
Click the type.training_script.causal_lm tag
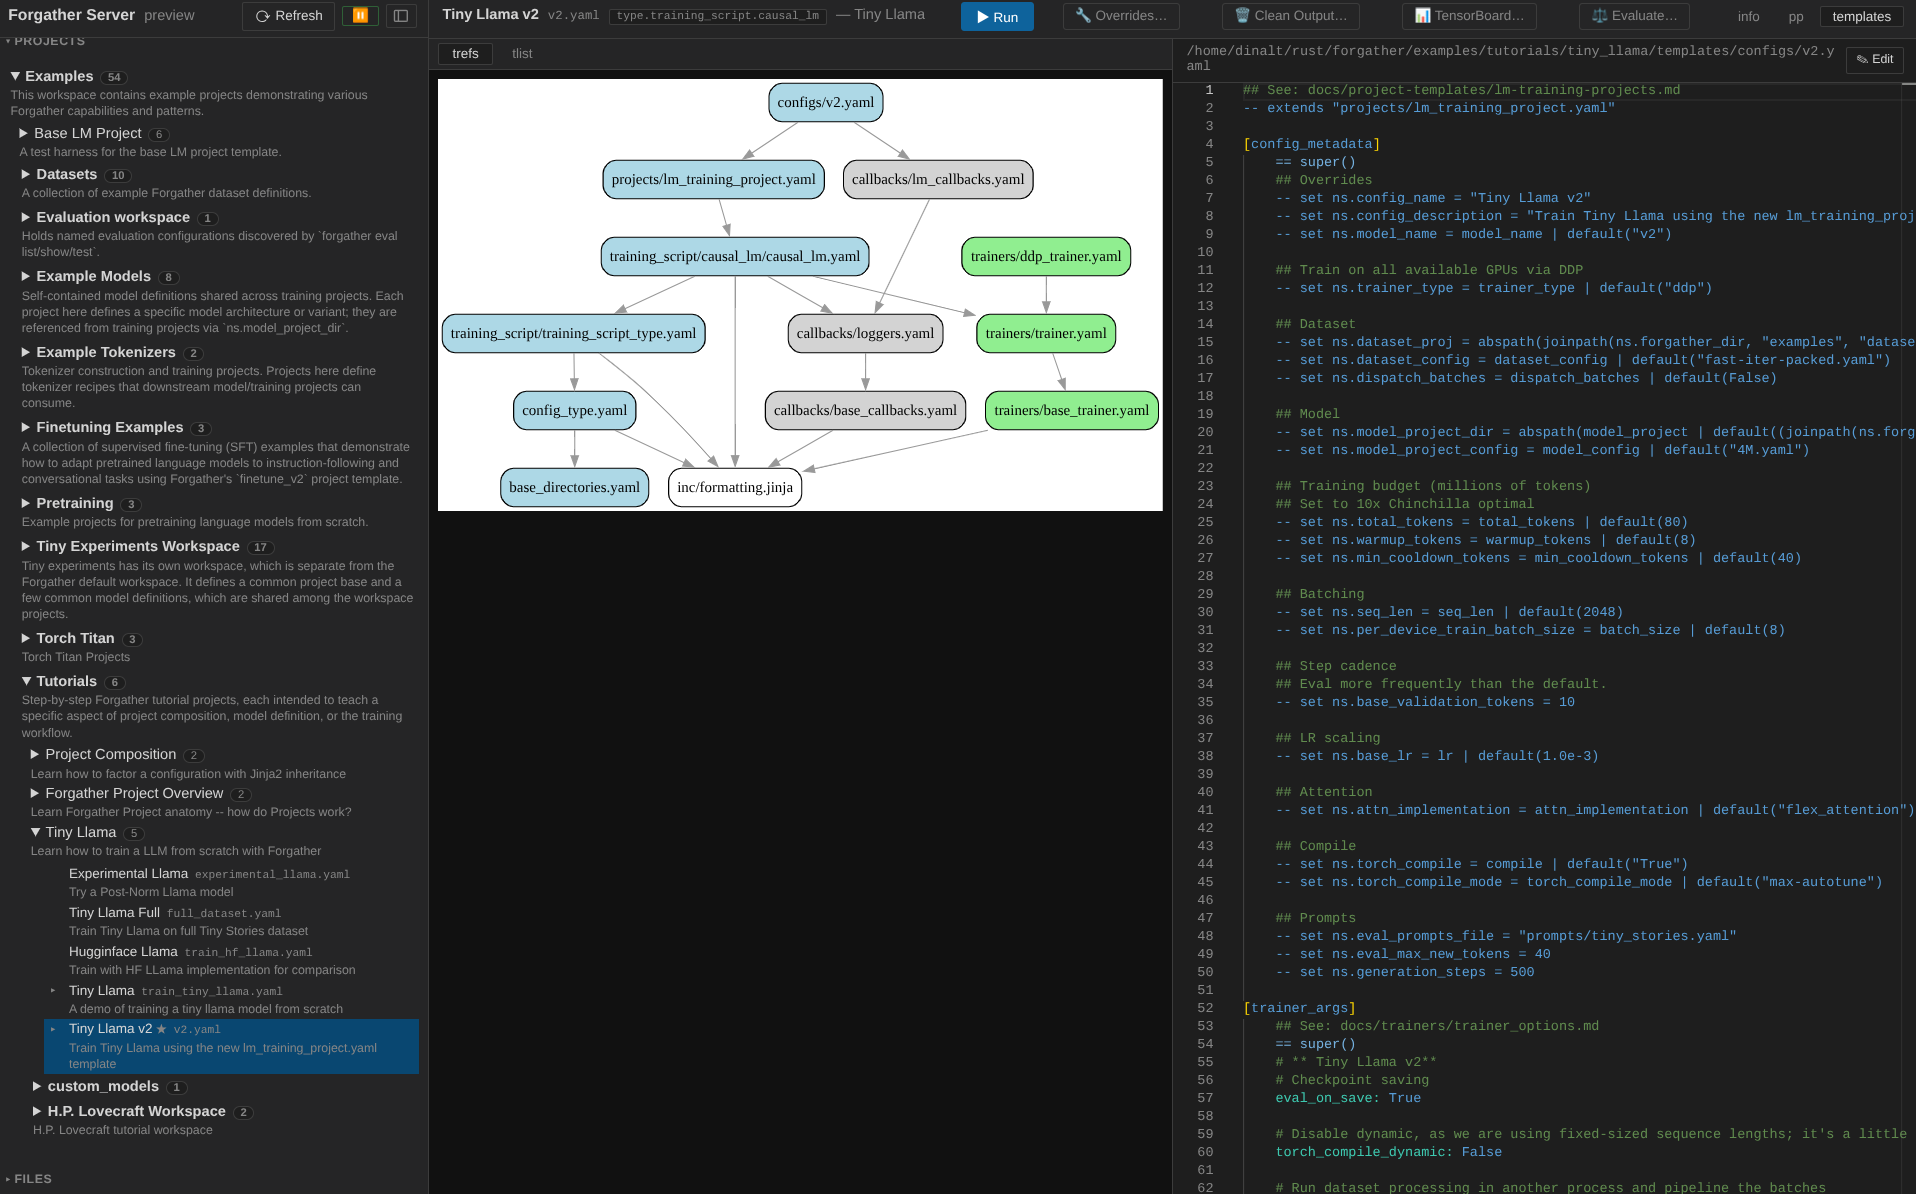[717, 16]
